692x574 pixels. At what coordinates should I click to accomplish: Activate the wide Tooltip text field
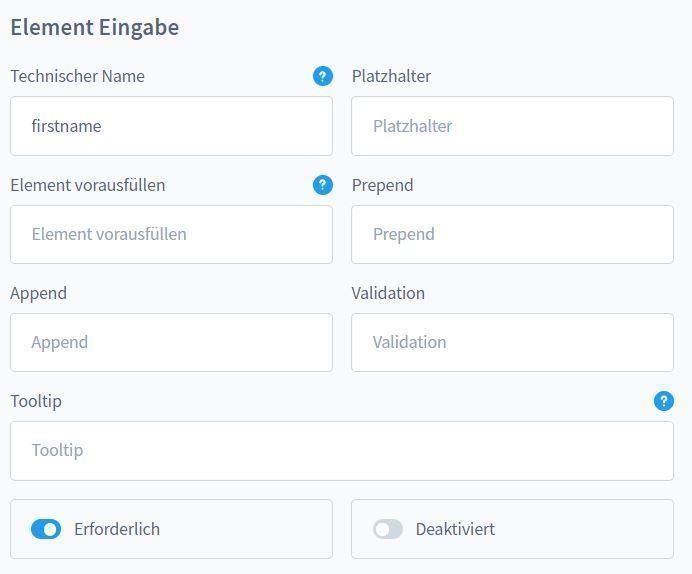[342, 451]
